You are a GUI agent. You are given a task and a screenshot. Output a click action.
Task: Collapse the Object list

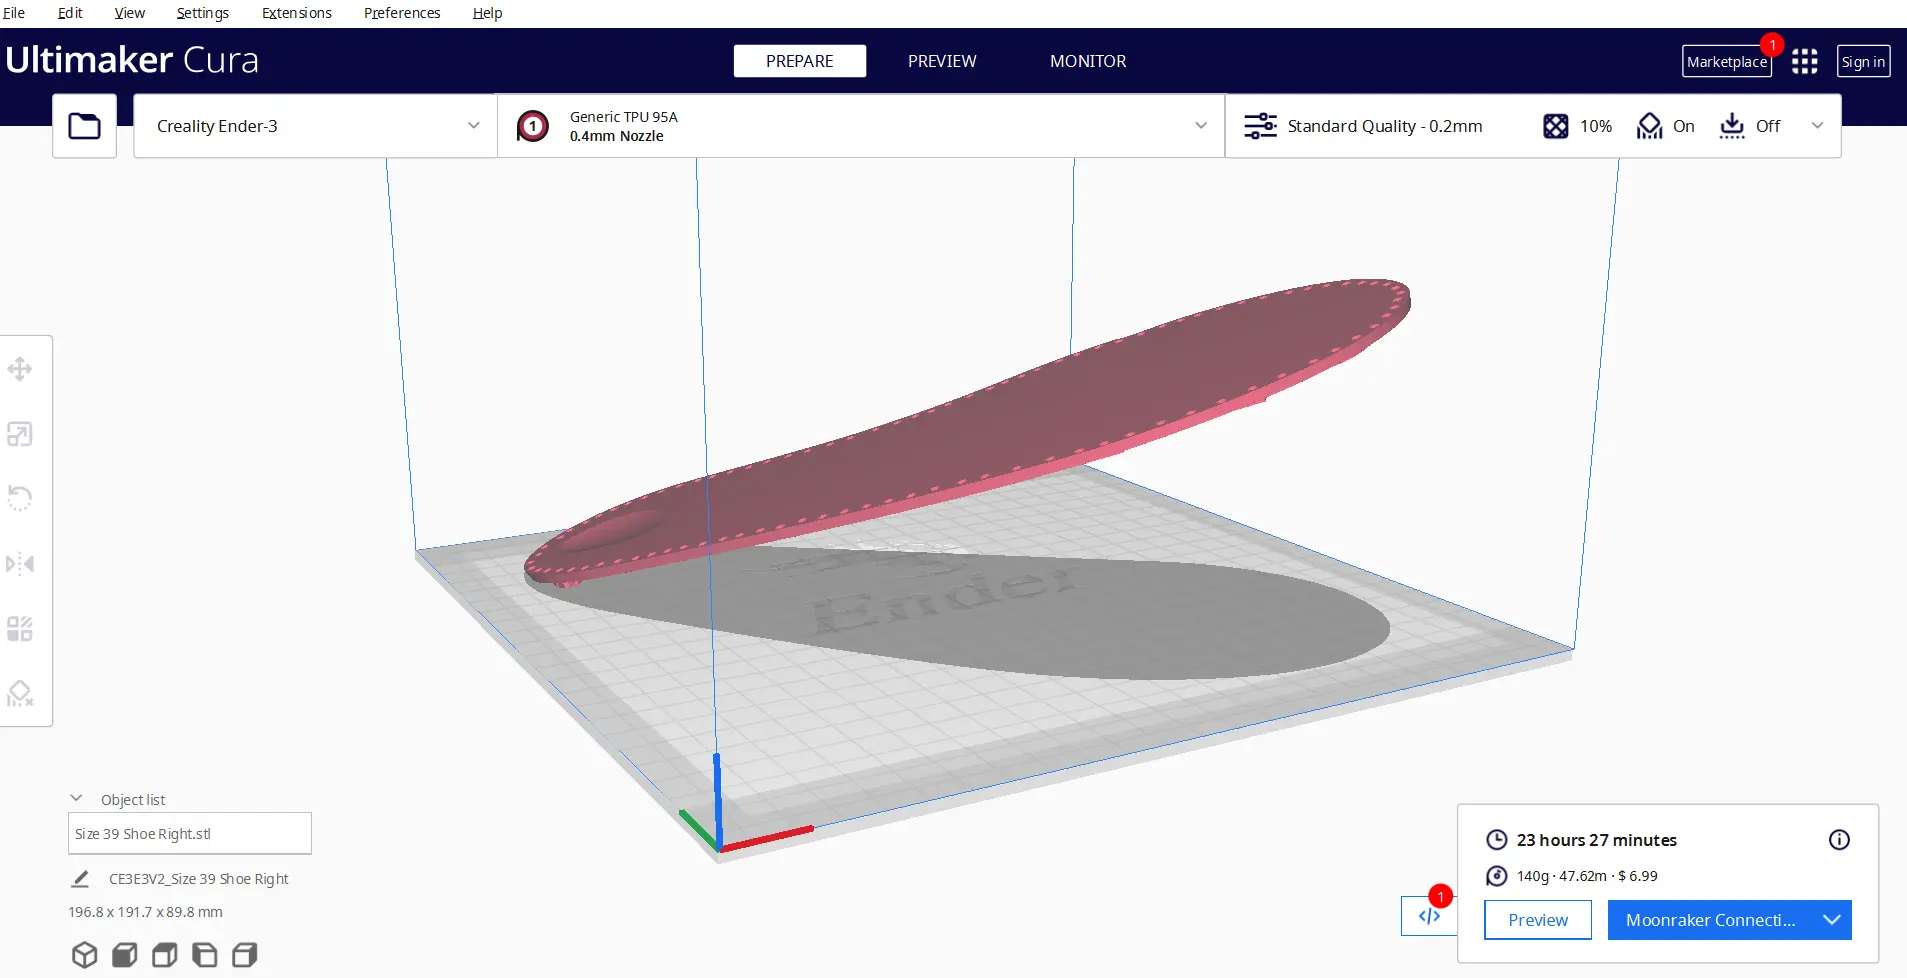coord(76,798)
